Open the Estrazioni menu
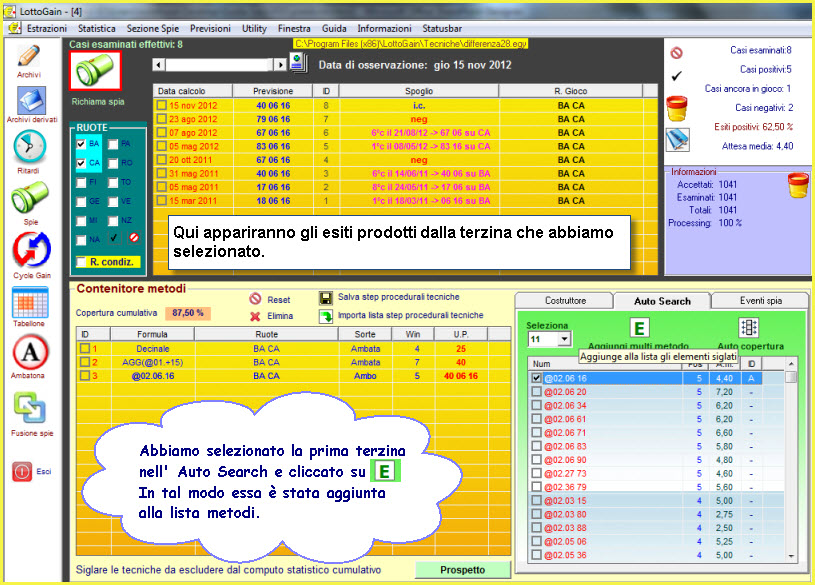This screenshot has width=815, height=585. point(47,29)
